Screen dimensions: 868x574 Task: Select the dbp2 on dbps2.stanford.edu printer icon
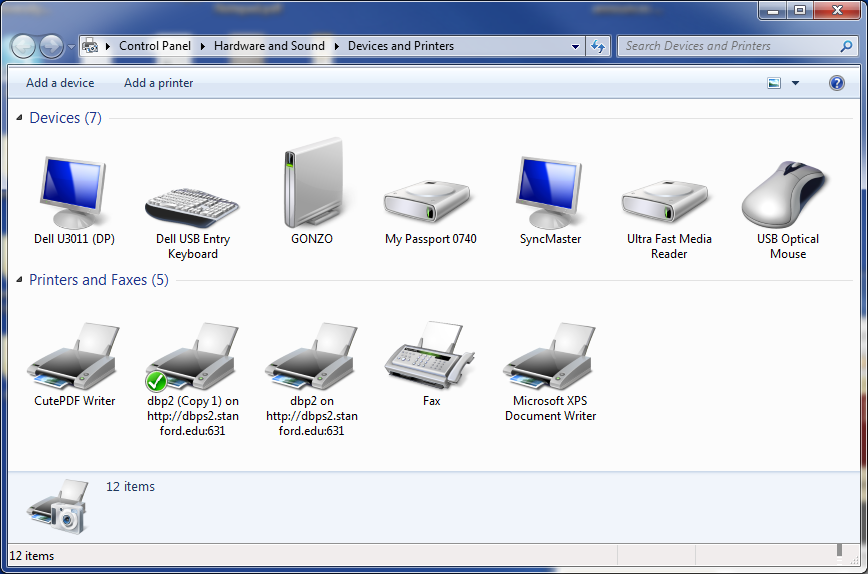(x=311, y=356)
